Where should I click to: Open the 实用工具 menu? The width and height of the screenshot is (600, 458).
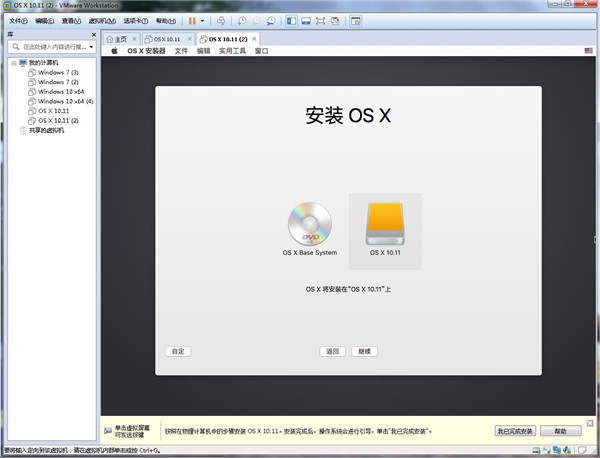click(x=232, y=51)
